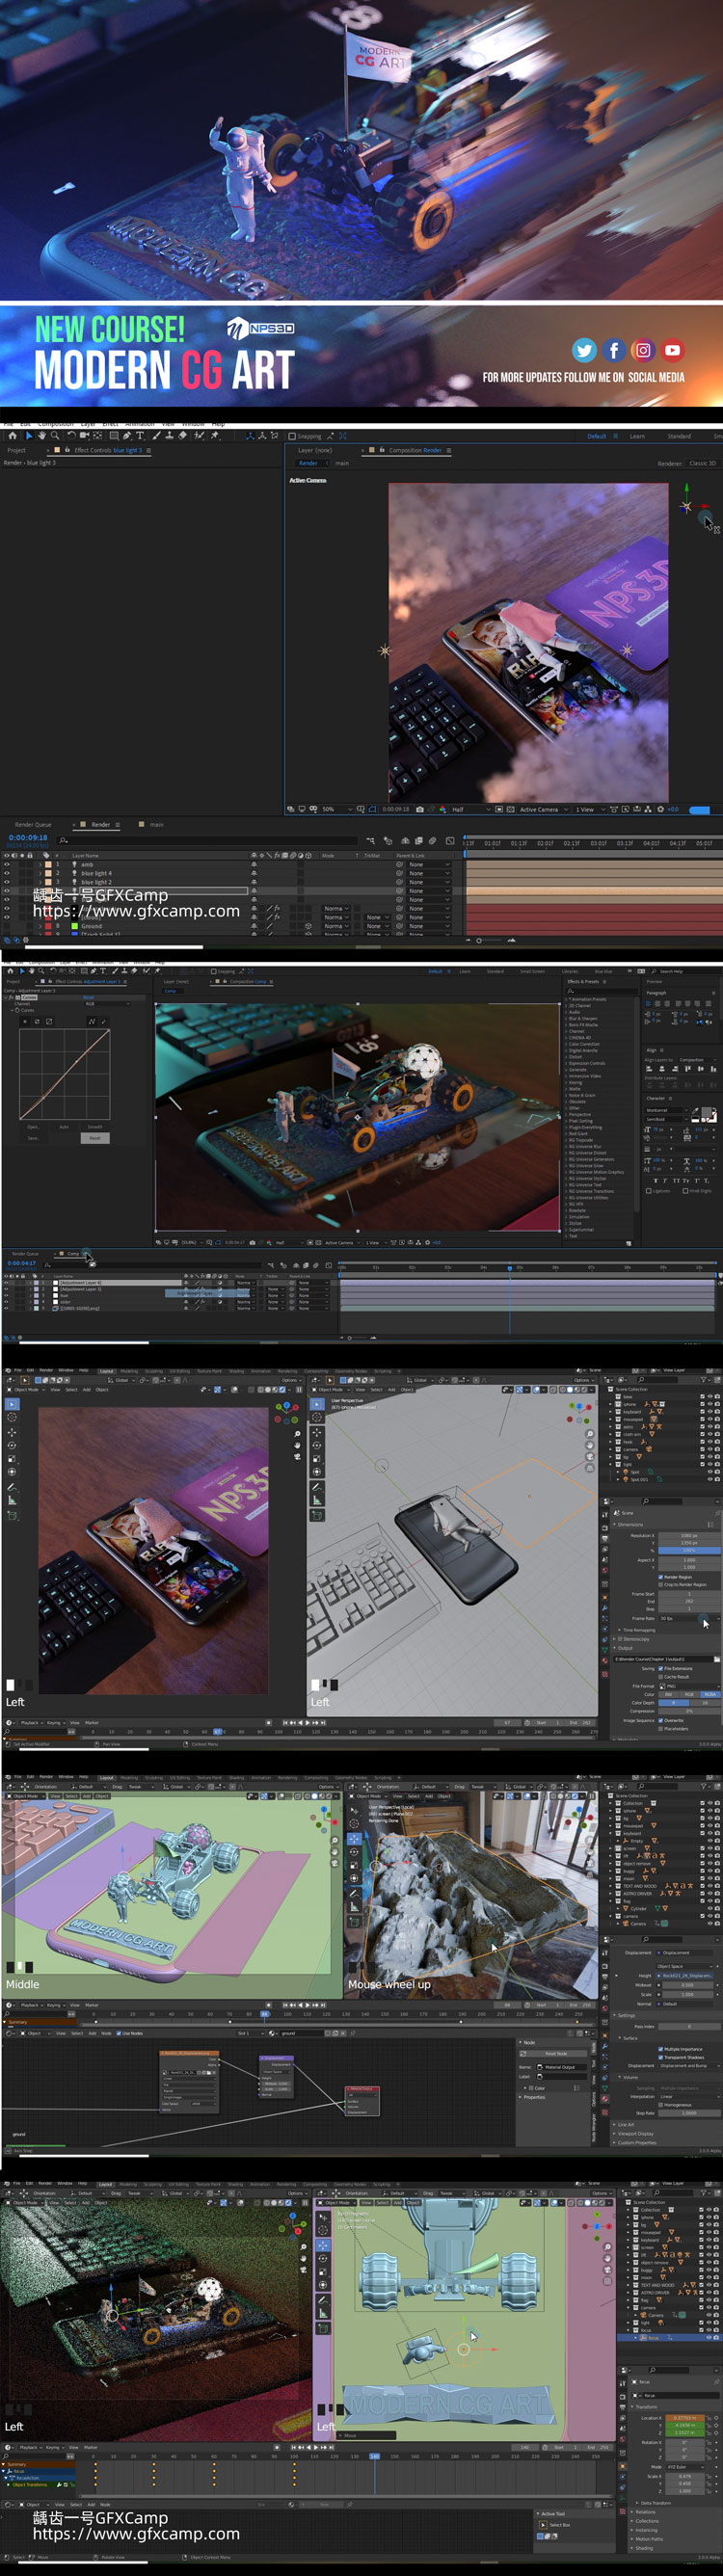Open Render menu in first Blender window

coord(45,1370)
